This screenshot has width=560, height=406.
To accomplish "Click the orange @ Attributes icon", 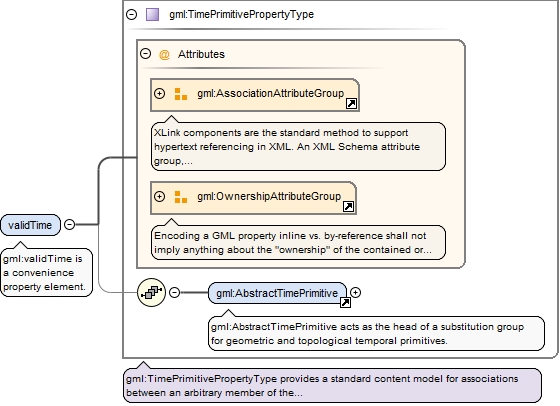I will (164, 55).
